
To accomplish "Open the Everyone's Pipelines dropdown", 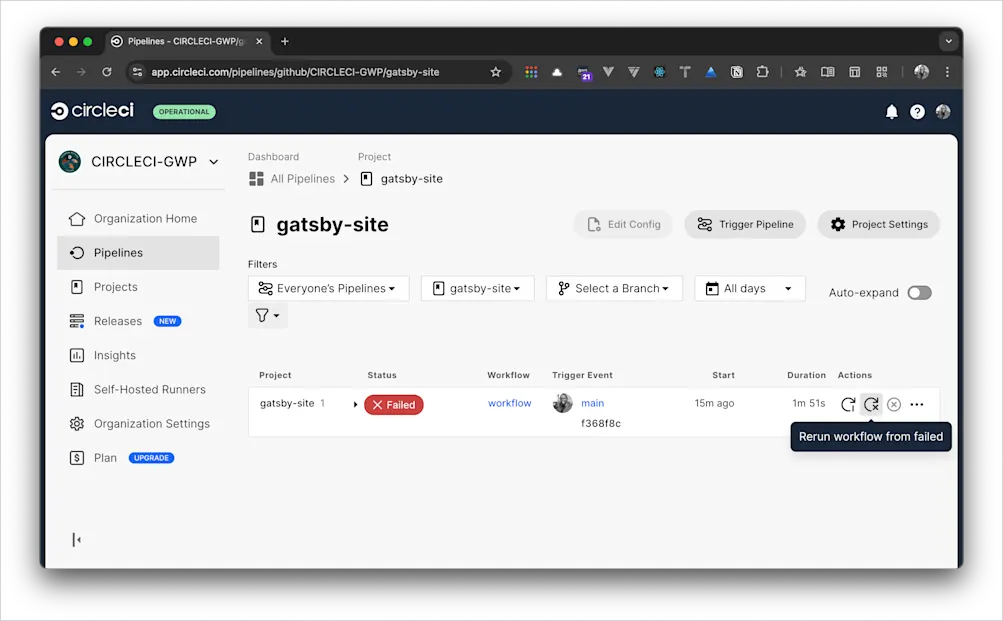I will [x=328, y=288].
